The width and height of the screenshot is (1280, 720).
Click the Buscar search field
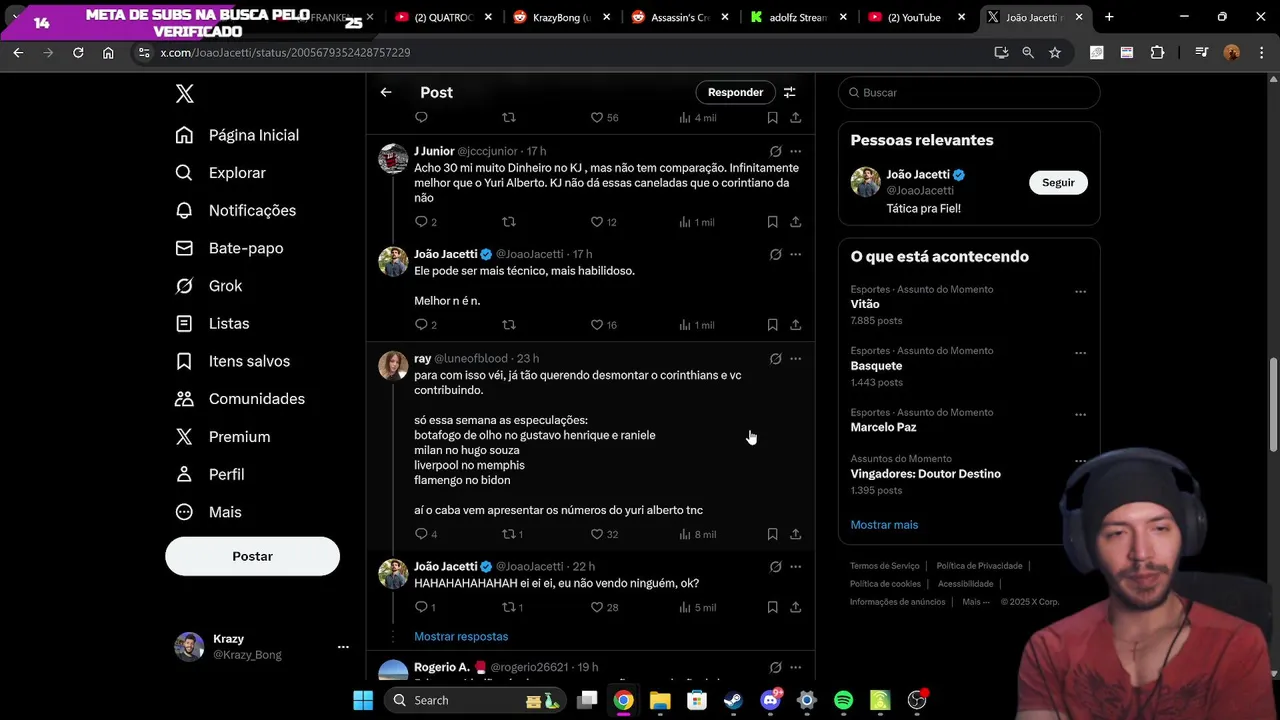point(969,92)
